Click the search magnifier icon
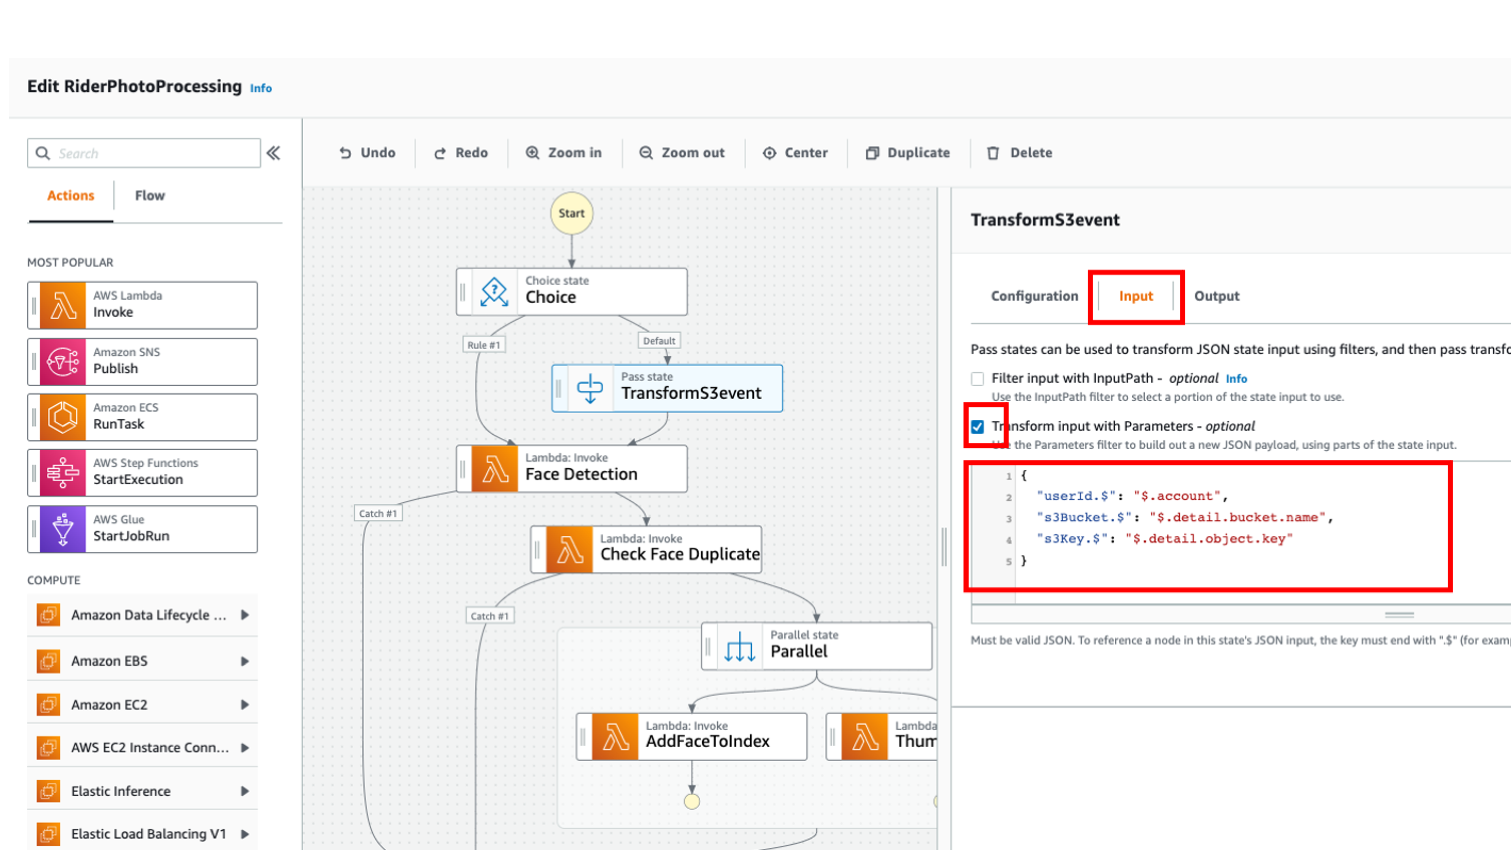Screen dimensions: 1511x850 click(x=43, y=153)
